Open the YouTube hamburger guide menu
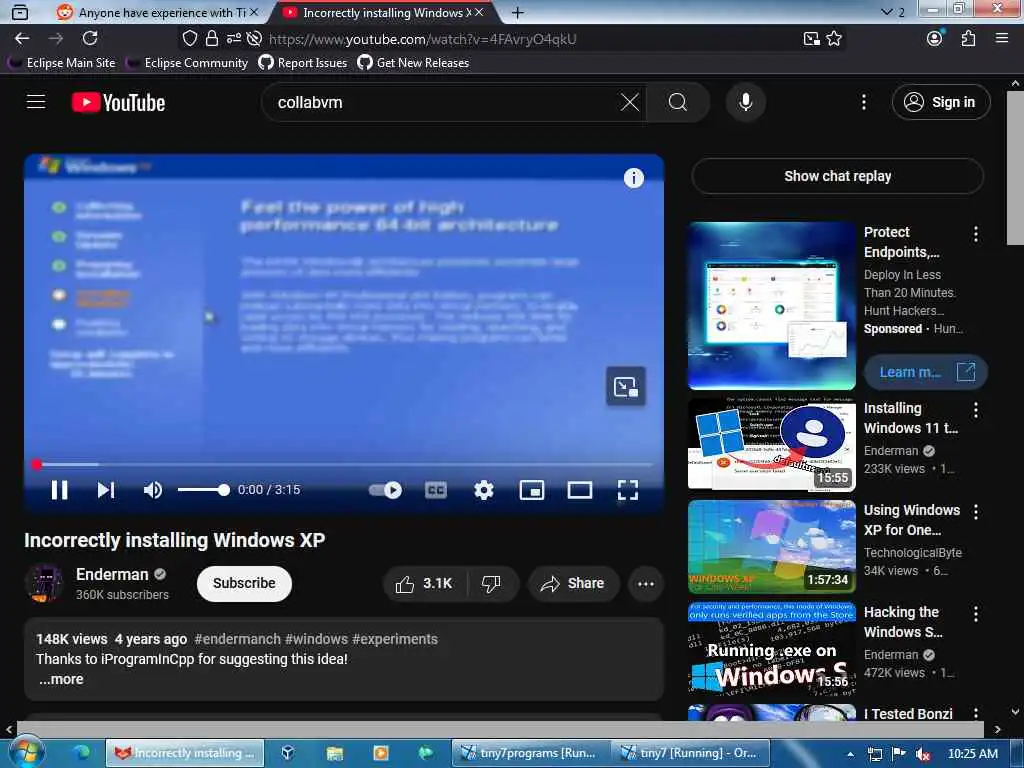1024x768 pixels. tap(36, 102)
